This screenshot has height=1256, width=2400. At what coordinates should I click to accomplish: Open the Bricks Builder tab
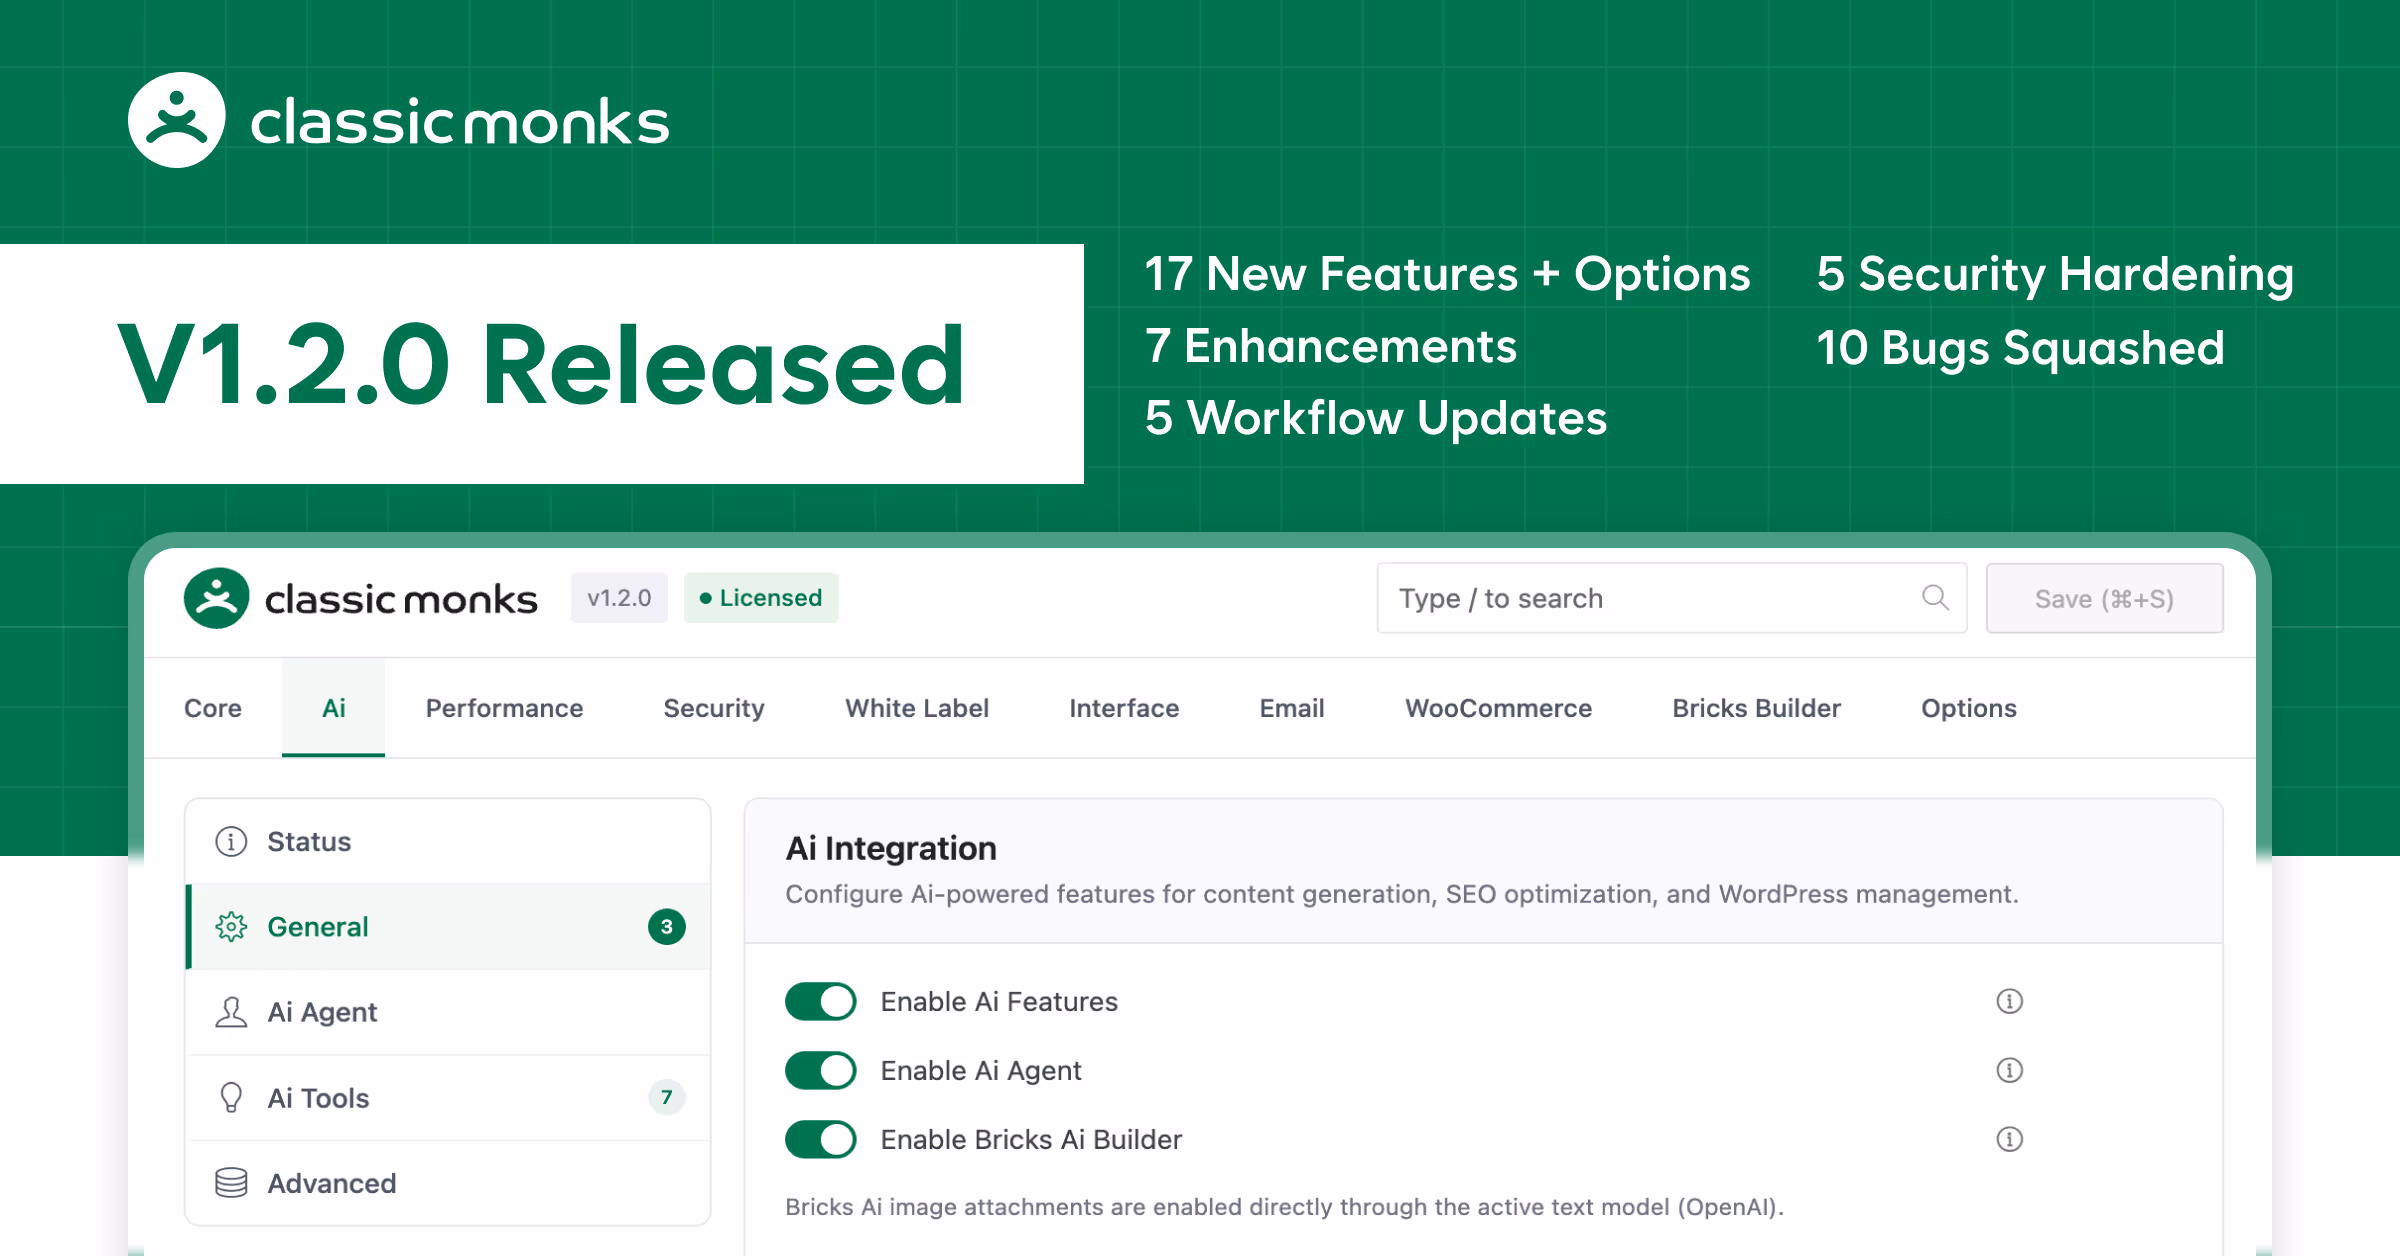(x=1756, y=708)
